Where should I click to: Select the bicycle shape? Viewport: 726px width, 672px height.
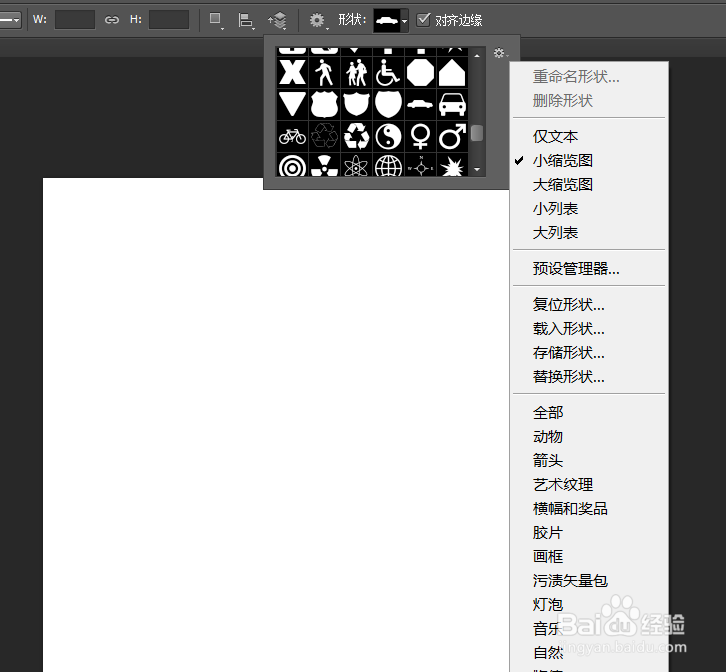point(292,137)
